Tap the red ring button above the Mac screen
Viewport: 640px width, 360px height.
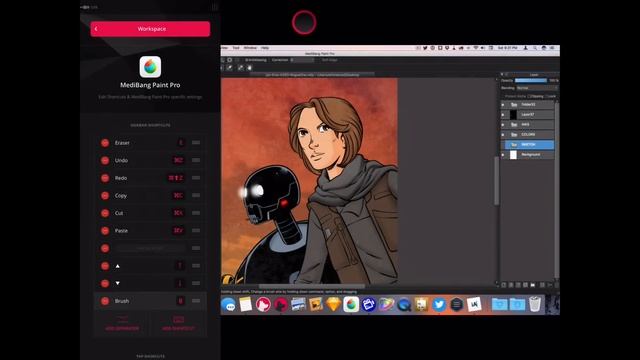pyautogui.click(x=304, y=22)
